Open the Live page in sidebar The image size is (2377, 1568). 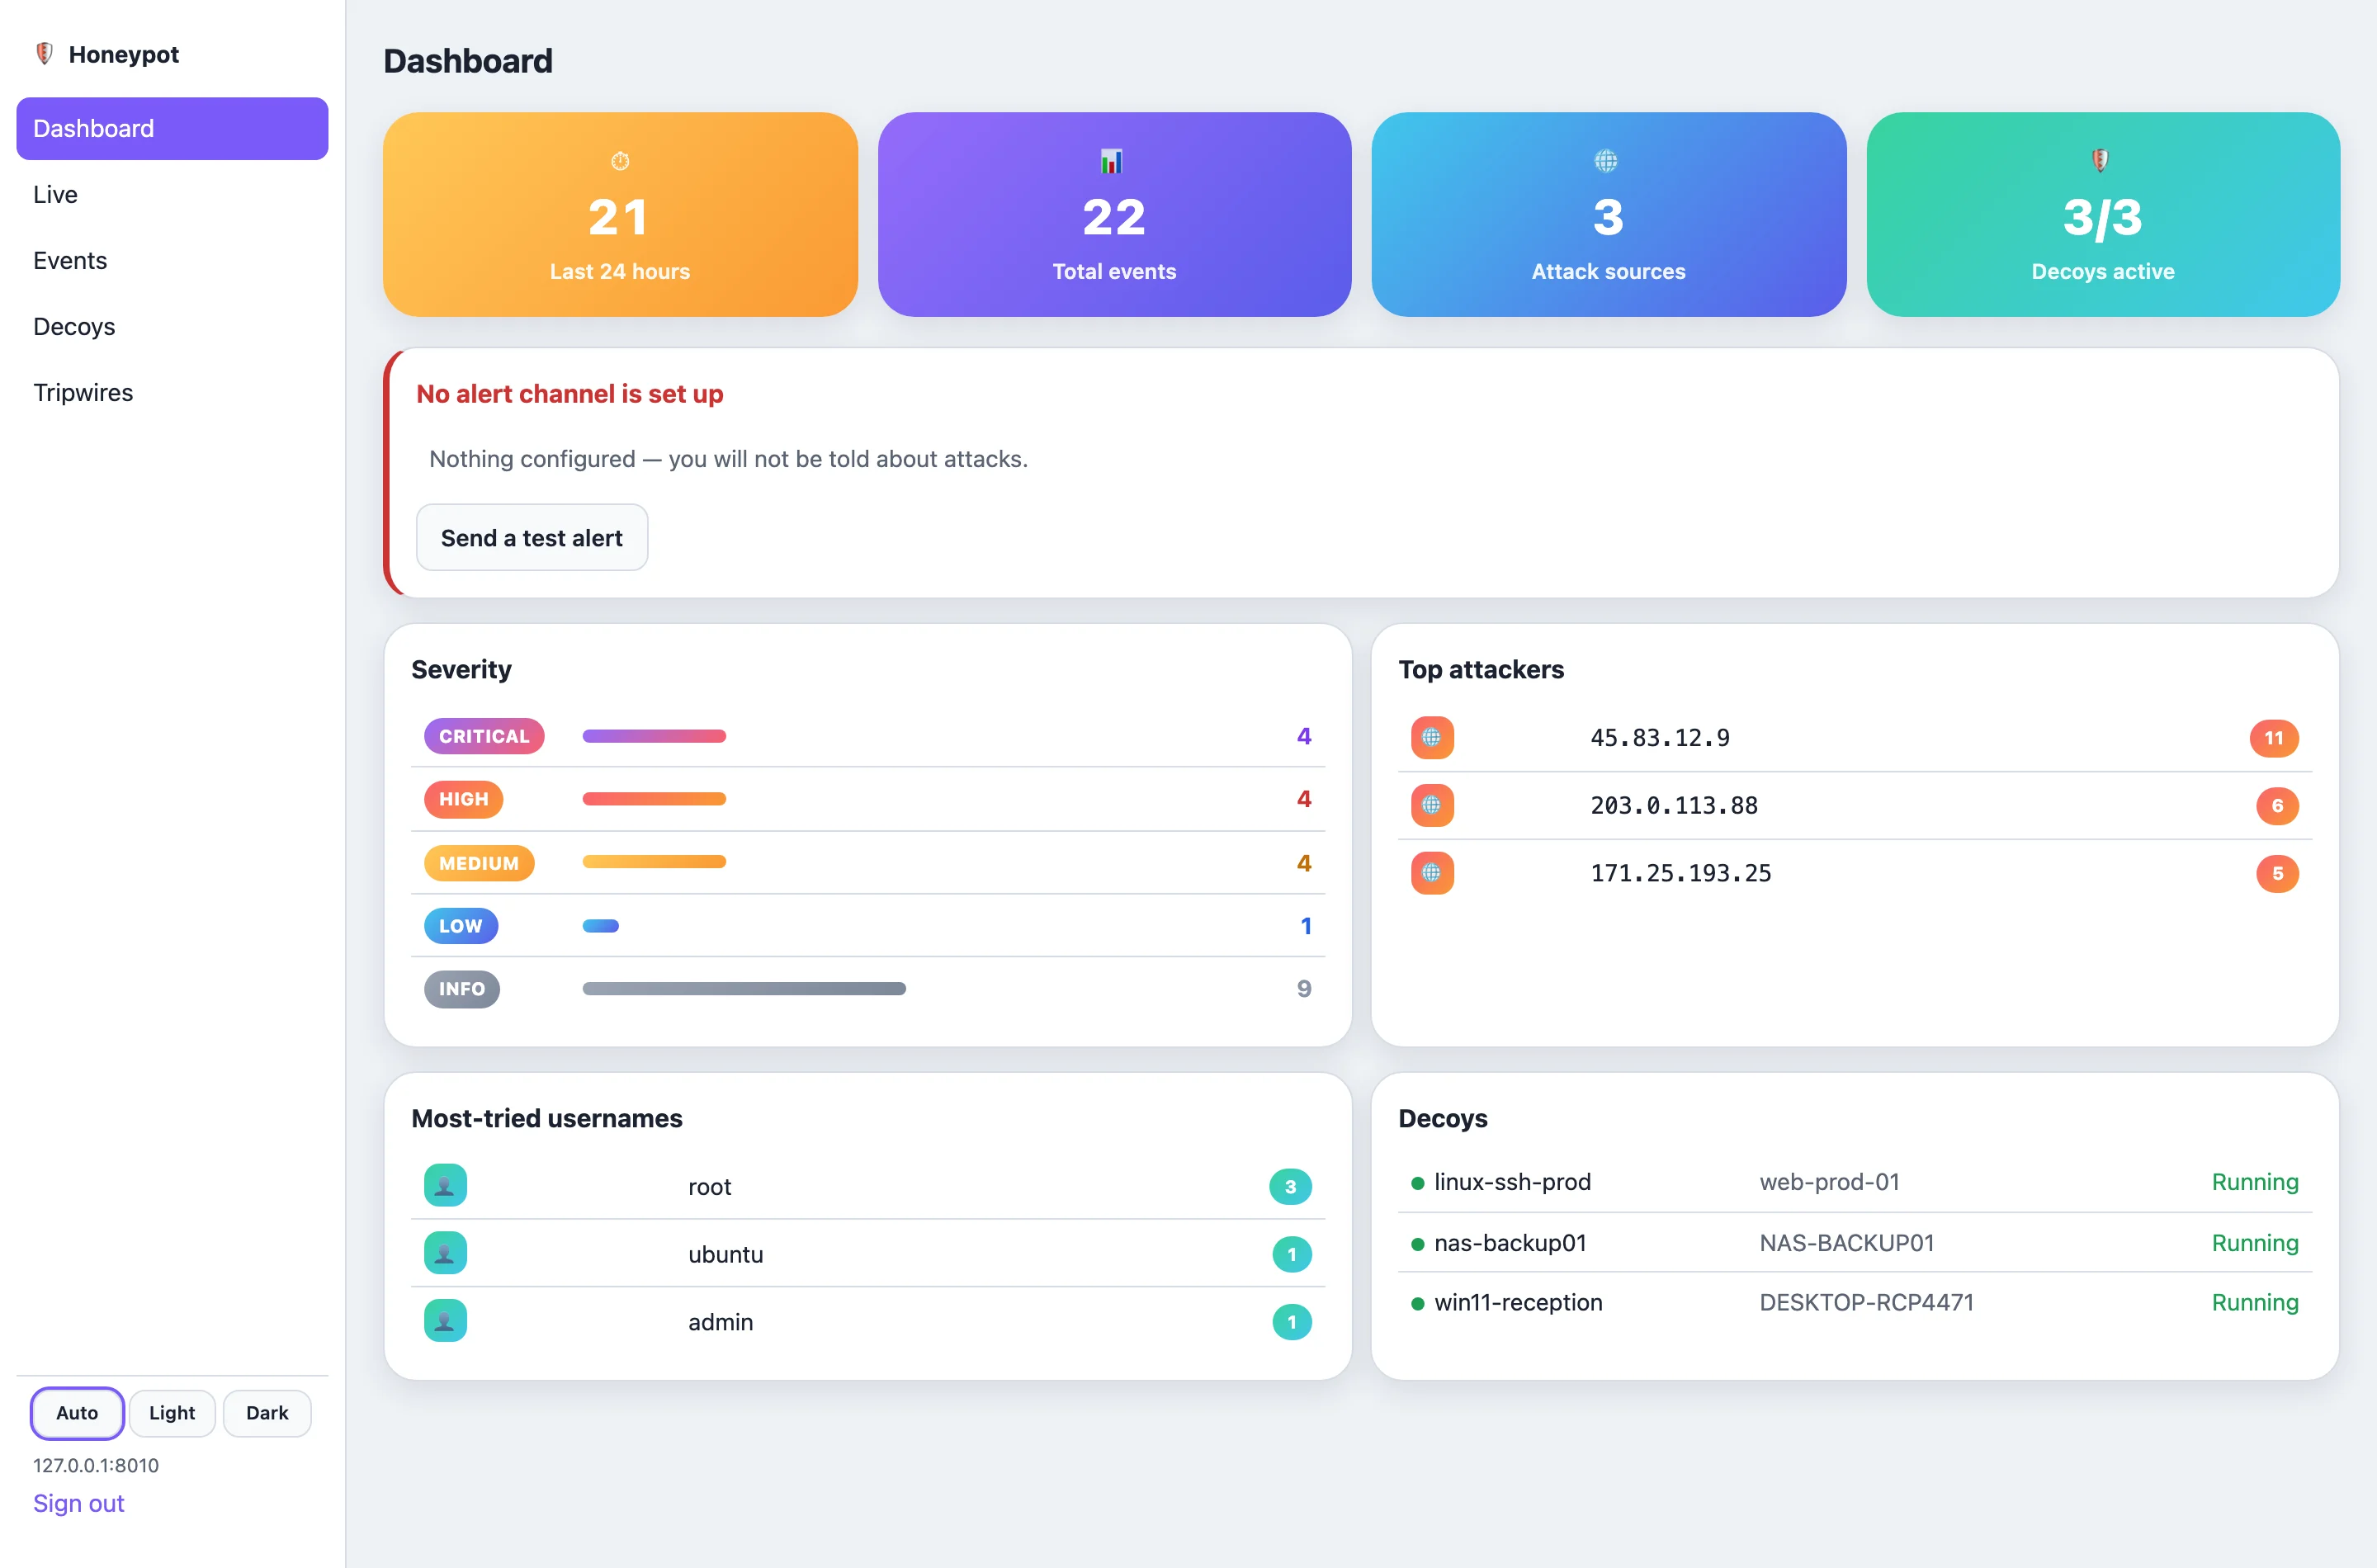pos(172,194)
